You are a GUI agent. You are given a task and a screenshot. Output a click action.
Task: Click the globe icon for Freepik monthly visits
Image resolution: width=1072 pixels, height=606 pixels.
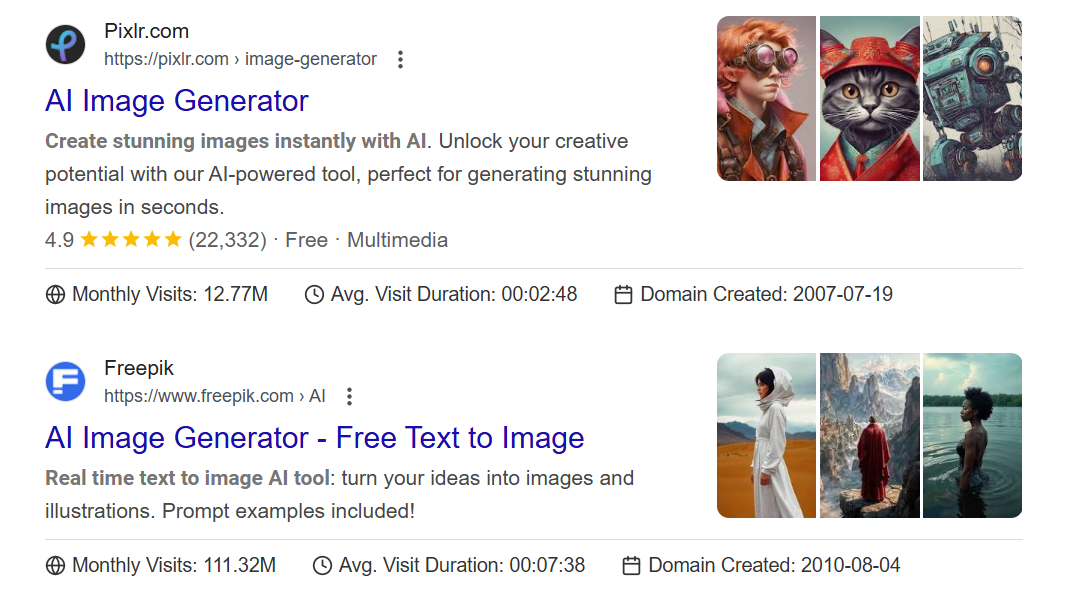pyautogui.click(x=55, y=566)
